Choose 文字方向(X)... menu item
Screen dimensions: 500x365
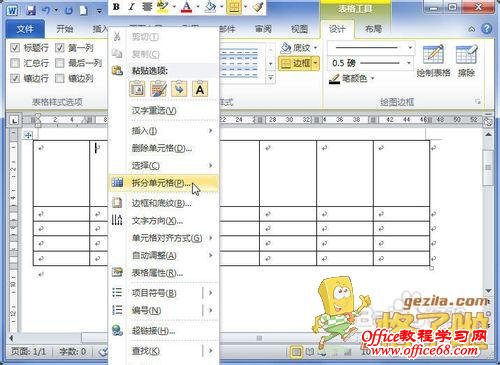[x=163, y=221]
